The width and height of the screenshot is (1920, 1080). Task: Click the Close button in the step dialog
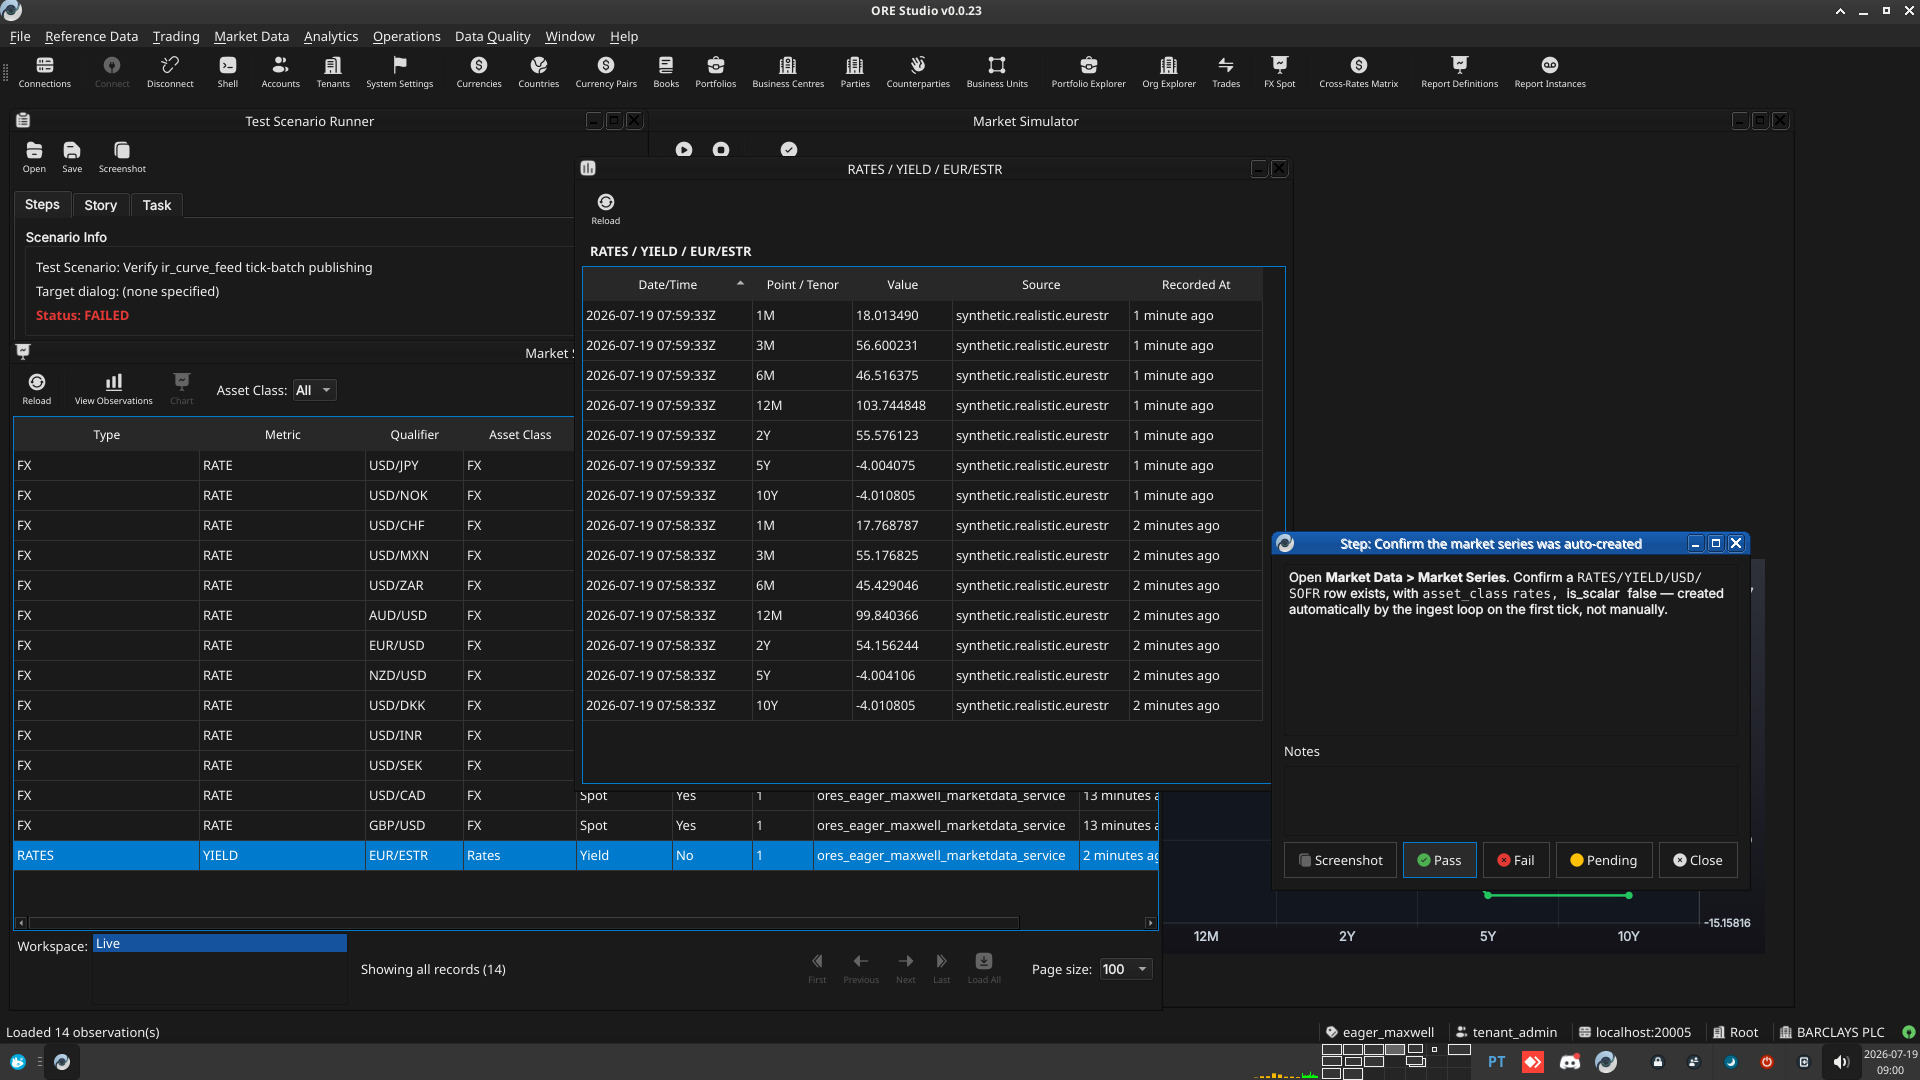coord(1698,860)
